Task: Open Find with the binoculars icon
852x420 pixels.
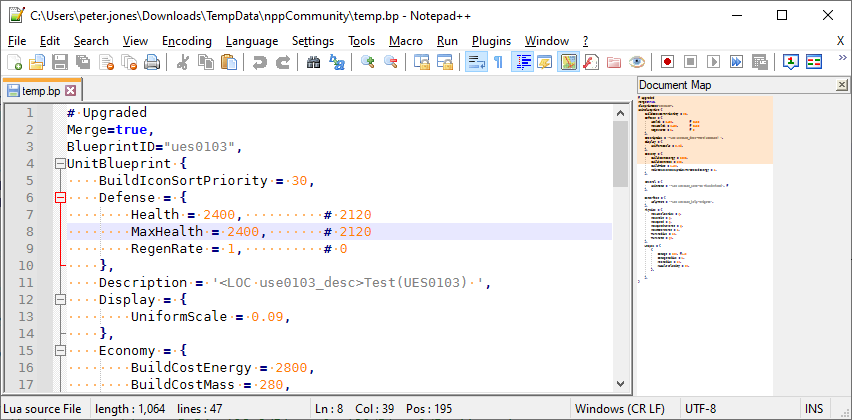Action: click(x=314, y=62)
